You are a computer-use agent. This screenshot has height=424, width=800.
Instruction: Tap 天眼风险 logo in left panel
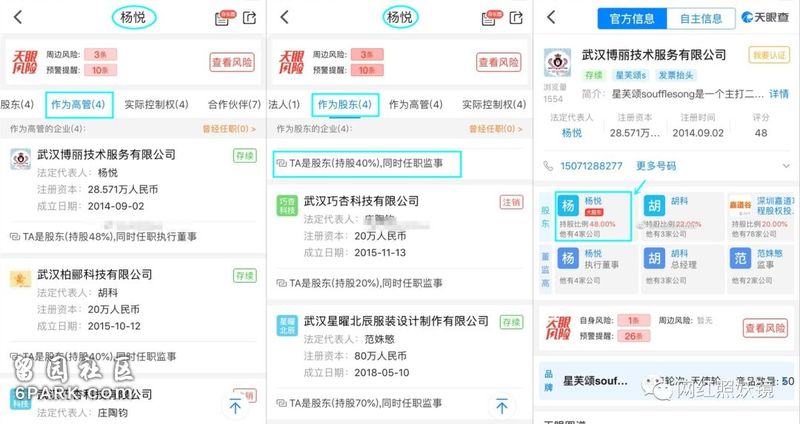click(x=24, y=62)
